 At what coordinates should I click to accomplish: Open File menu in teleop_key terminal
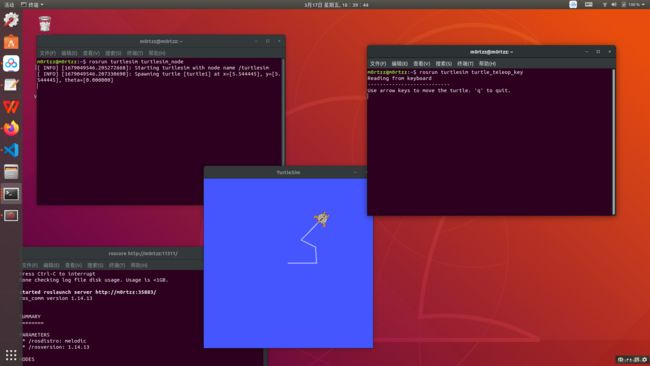tap(378, 63)
